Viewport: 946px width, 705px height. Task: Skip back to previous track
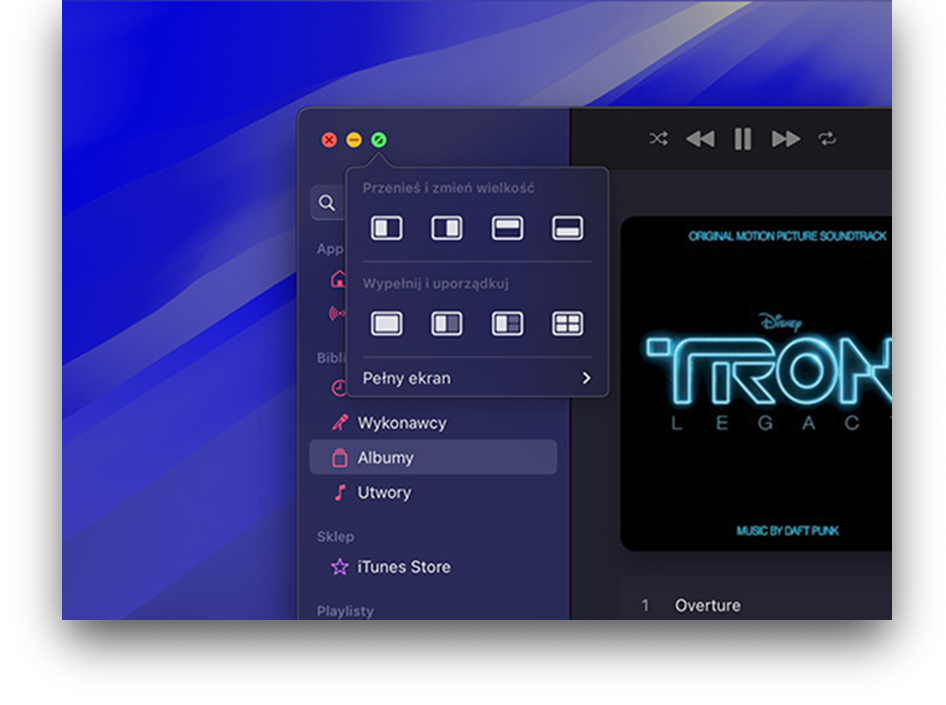click(700, 139)
